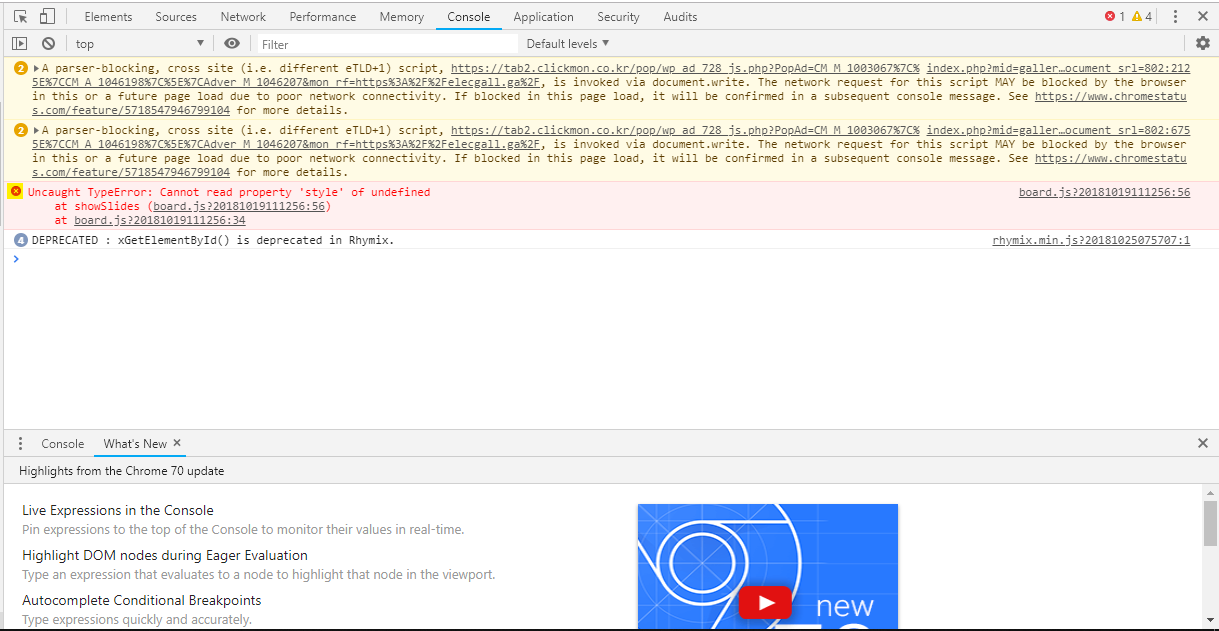Screen dimensions: 1219x631
Task: Click the count badge on the first warning
Action: [x=21, y=68]
